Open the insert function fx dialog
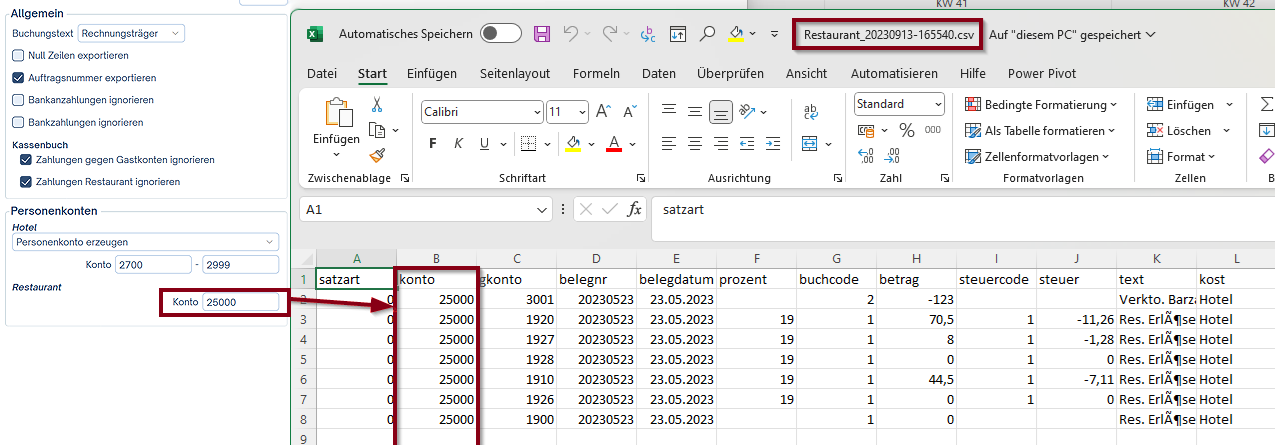This screenshot has height=445, width=1275. pyautogui.click(x=634, y=209)
